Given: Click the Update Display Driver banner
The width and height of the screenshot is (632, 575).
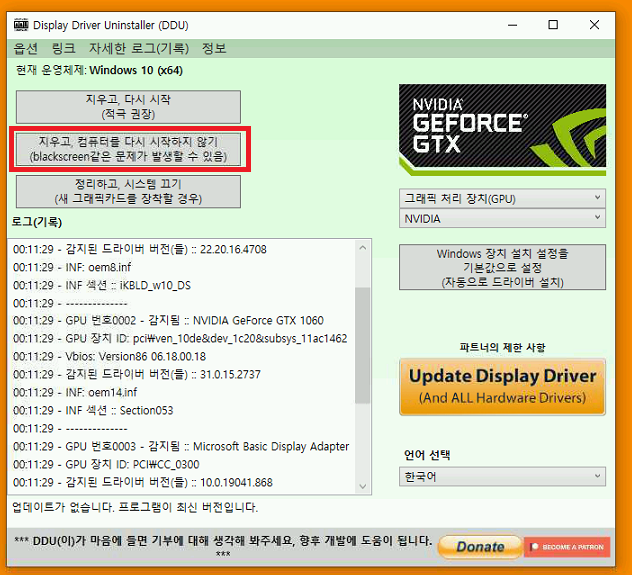Looking at the screenshot, I should coord(502,387).
